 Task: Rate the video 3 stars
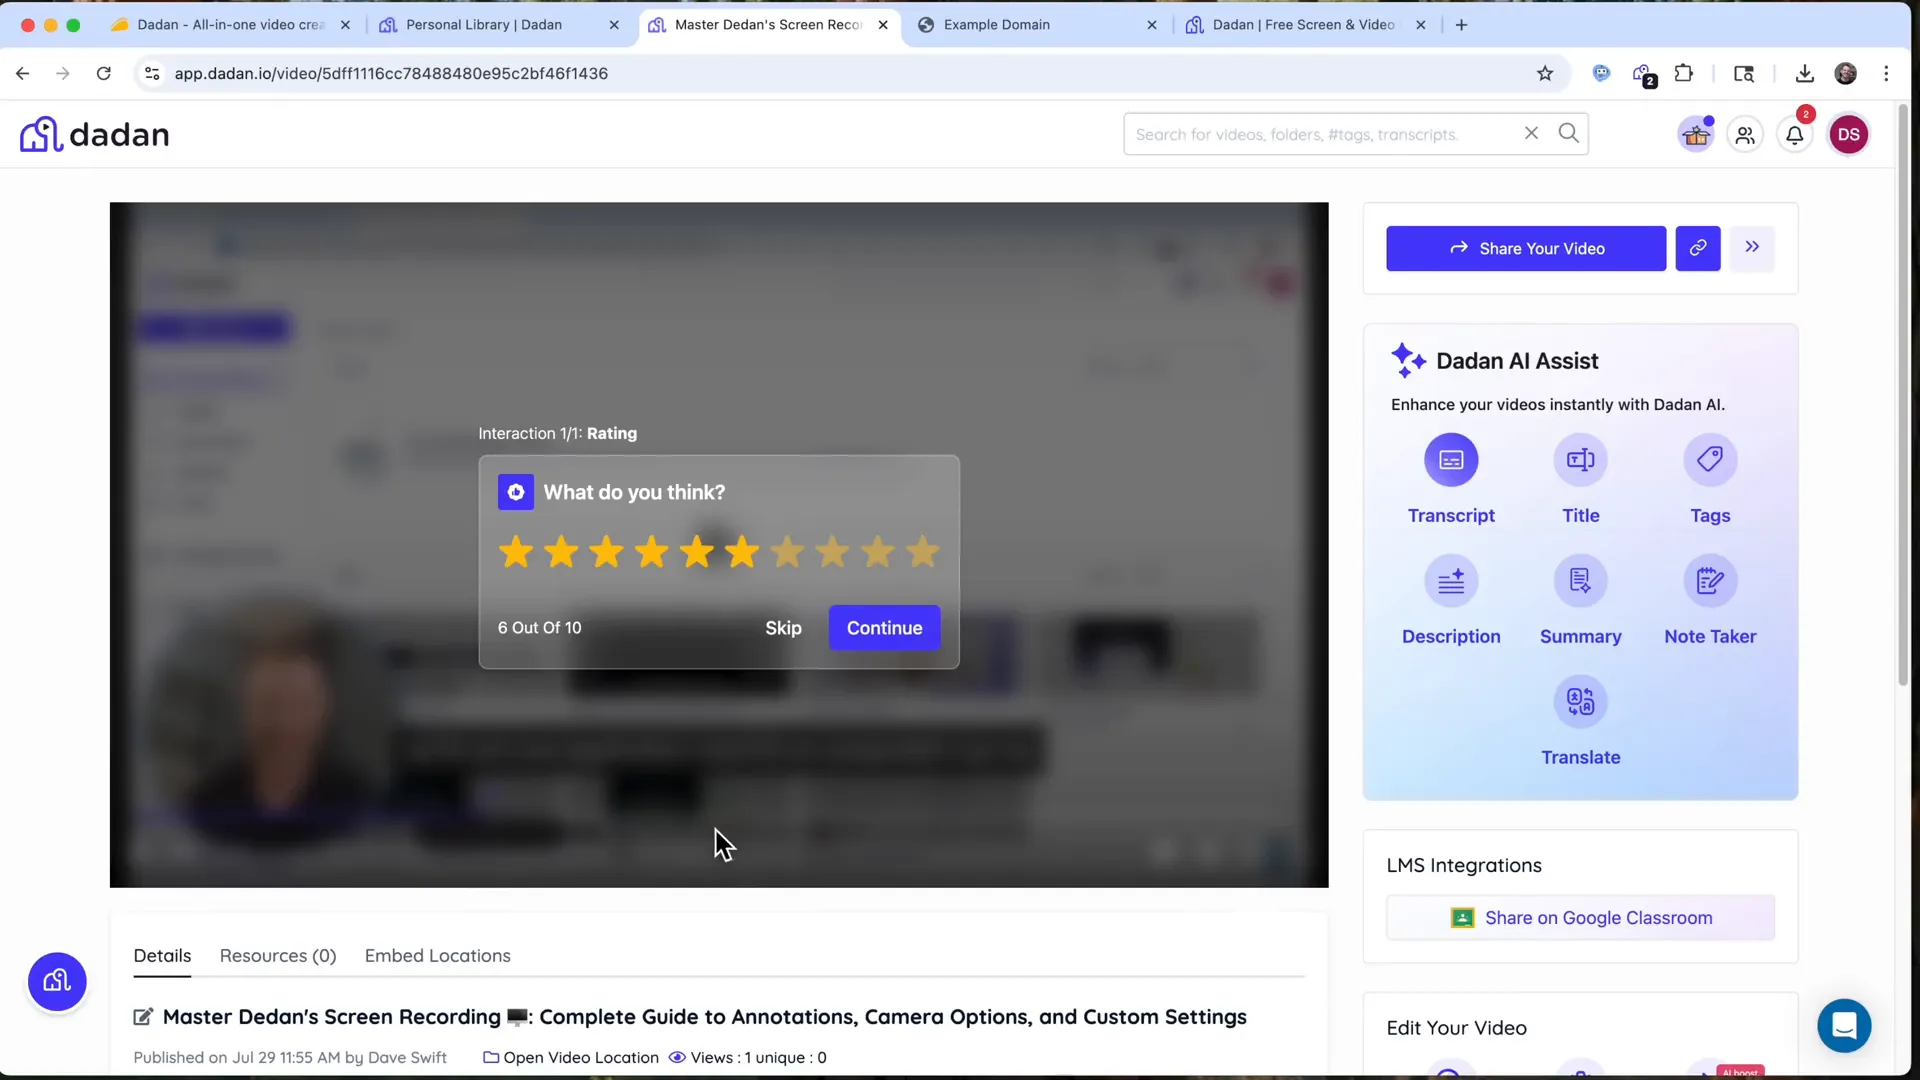coord(606,551)
